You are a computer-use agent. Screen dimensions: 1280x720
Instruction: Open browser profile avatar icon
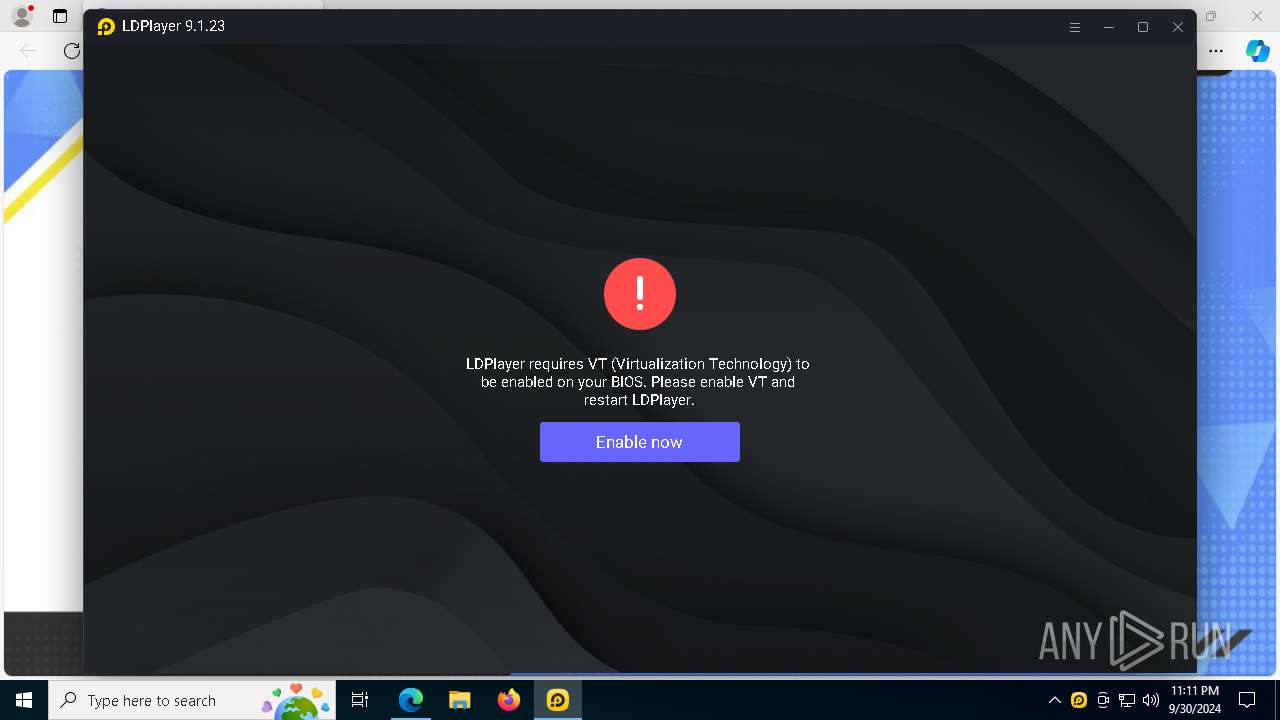pos(21,16)
